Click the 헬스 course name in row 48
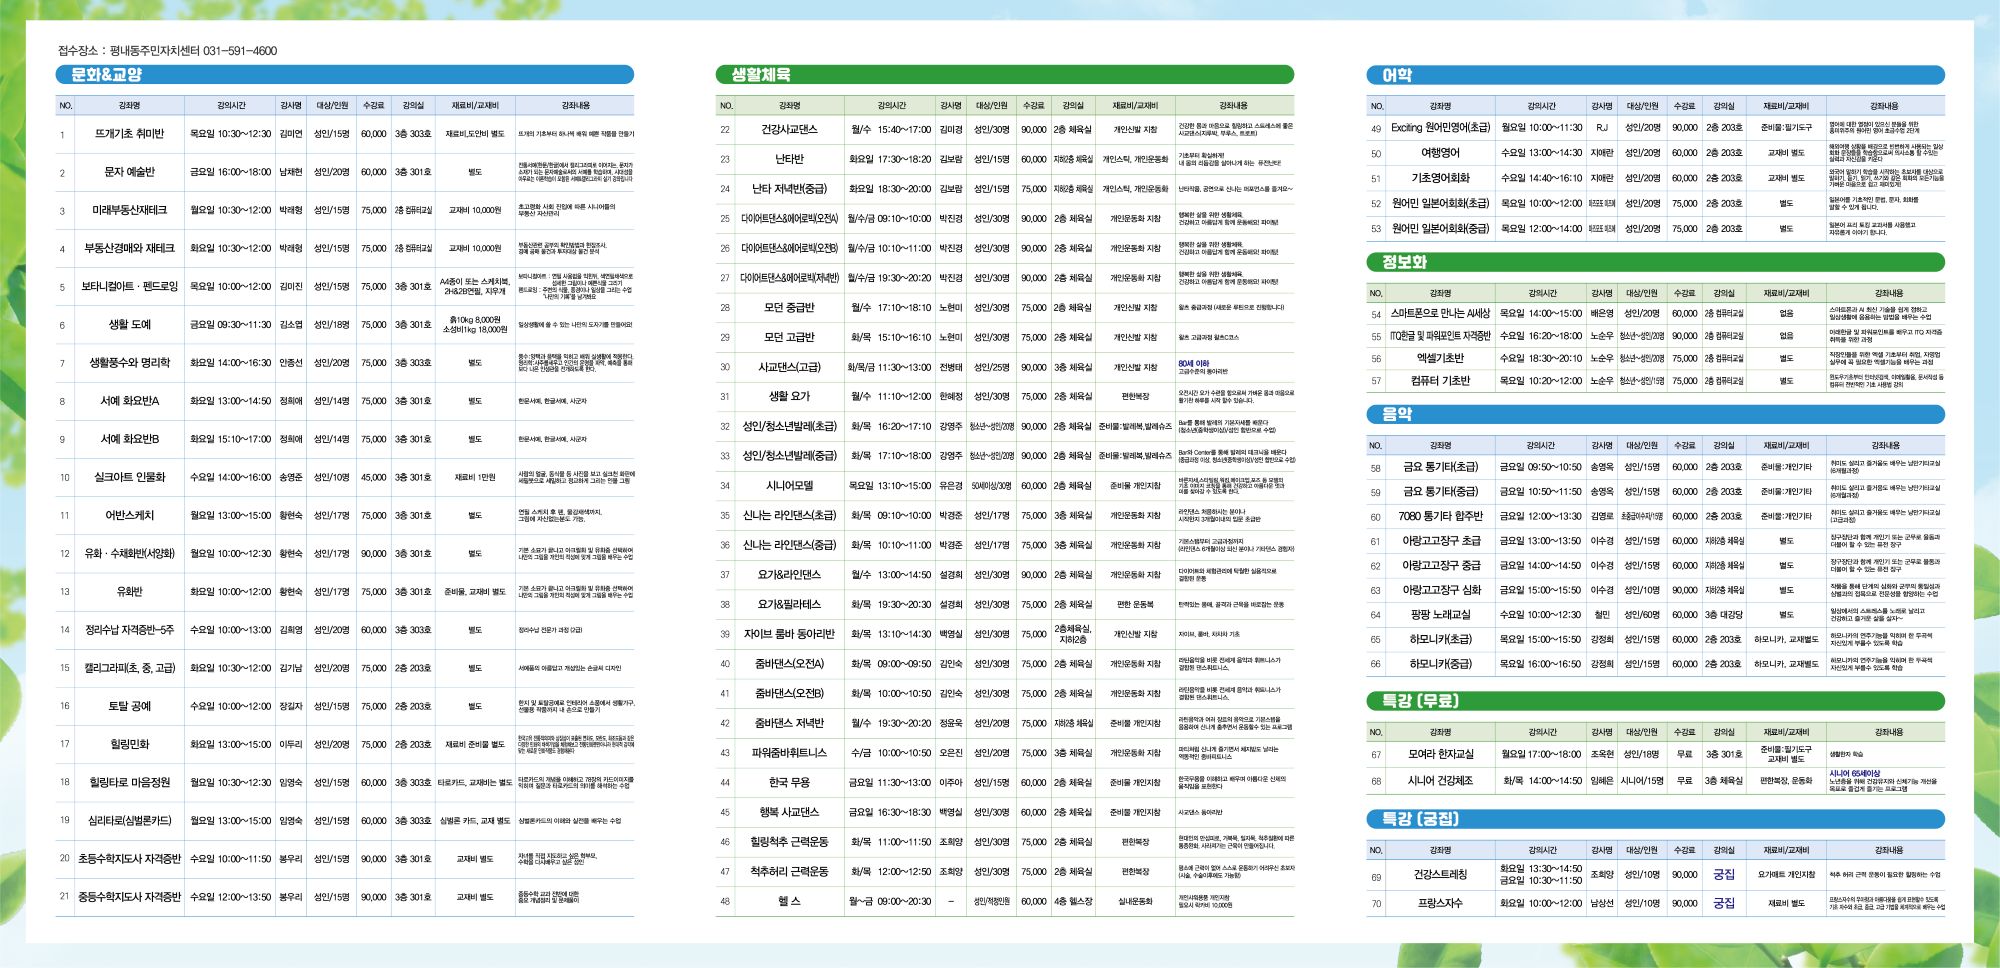 point(789,901)
